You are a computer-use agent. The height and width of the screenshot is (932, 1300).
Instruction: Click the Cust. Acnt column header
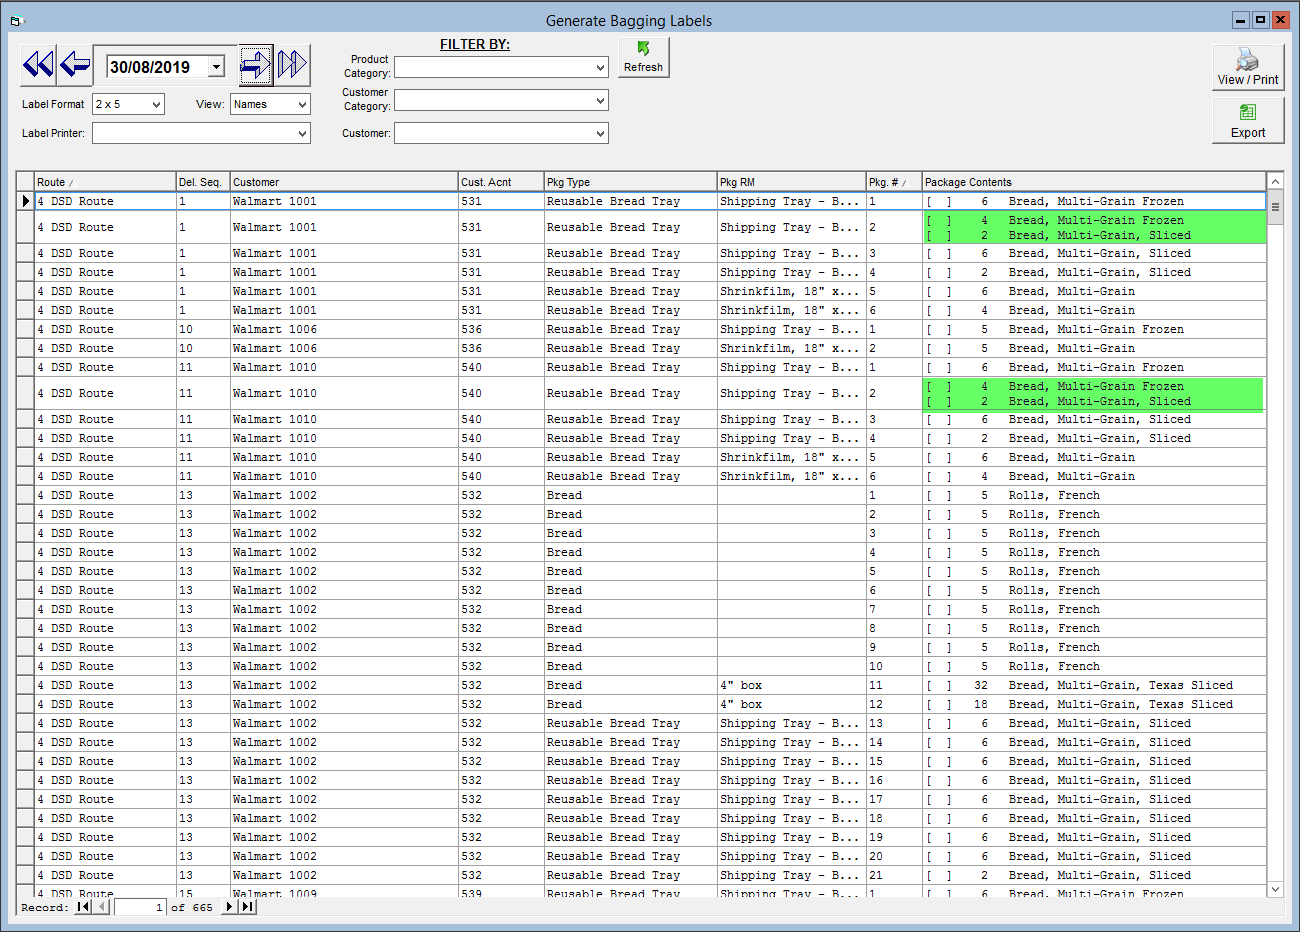501,182
